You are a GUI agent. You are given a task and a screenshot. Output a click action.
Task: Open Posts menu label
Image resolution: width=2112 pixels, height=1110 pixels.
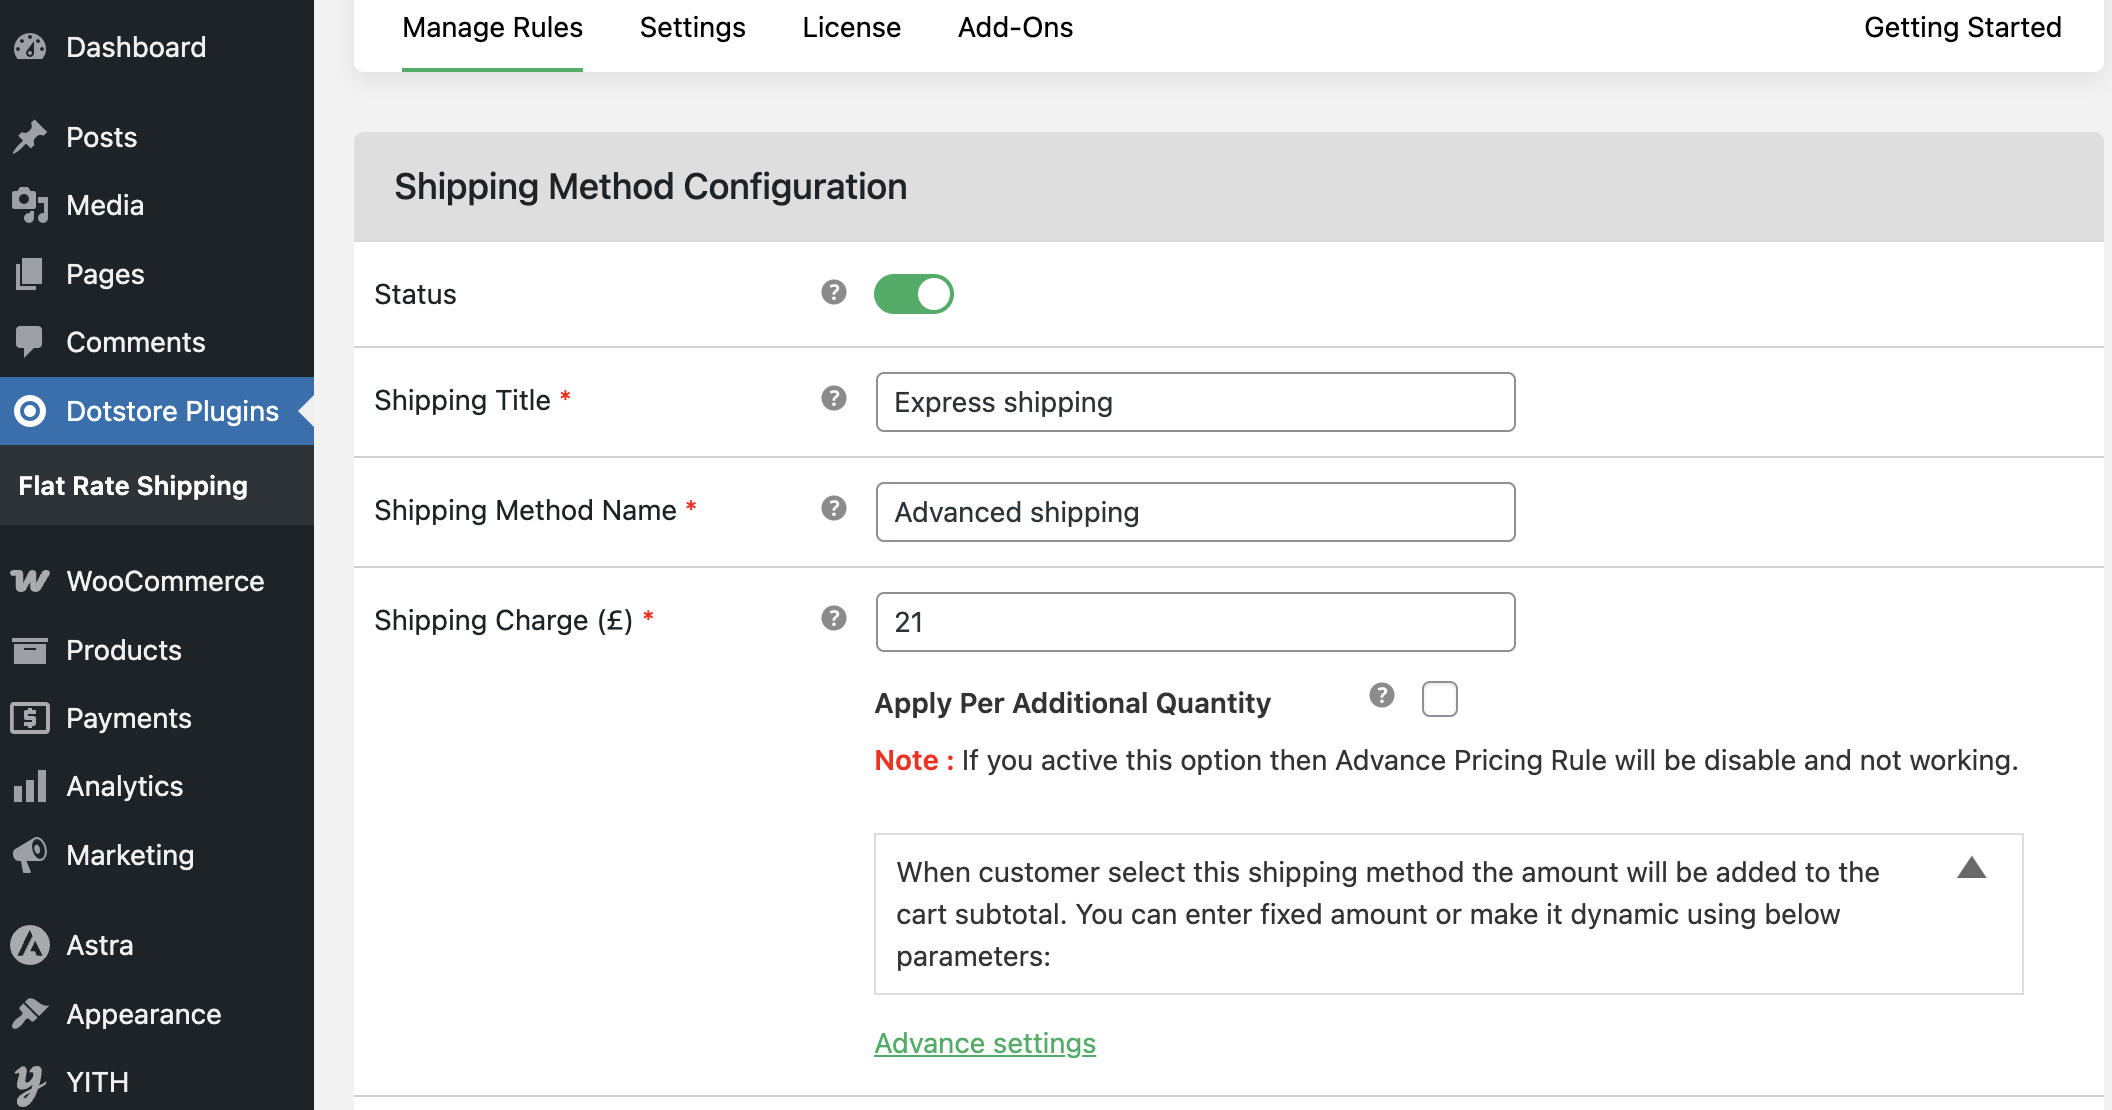pos(101,137)
